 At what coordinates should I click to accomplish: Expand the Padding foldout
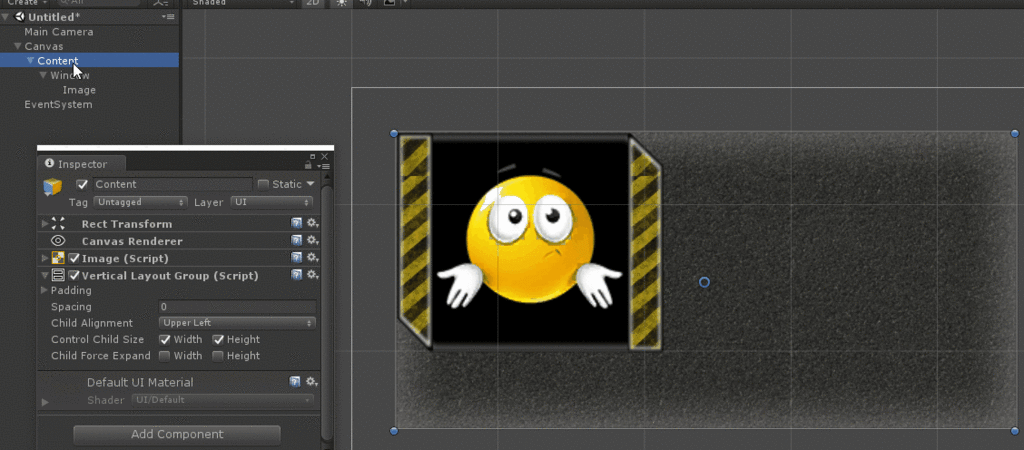pos(44,290)
